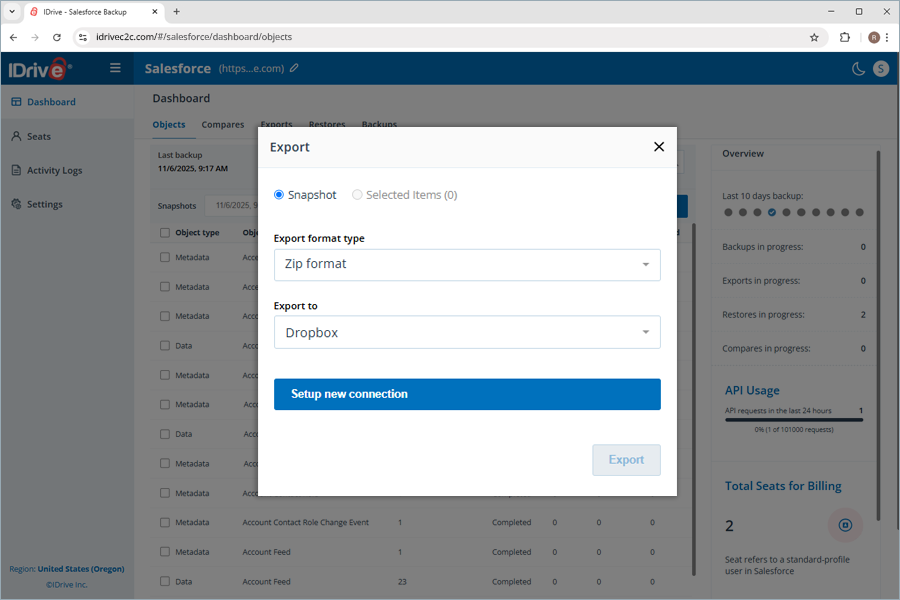Click the objects table scrollbar
This screenshot has height=600, width=900.
click(694, 399)
